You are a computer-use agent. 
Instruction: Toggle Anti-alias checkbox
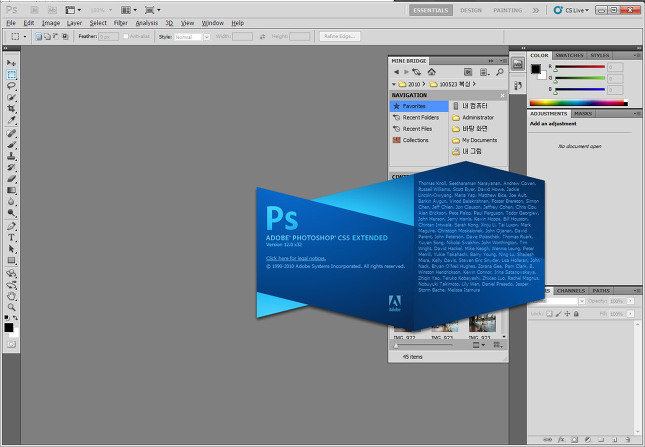[x=126, y=36]
